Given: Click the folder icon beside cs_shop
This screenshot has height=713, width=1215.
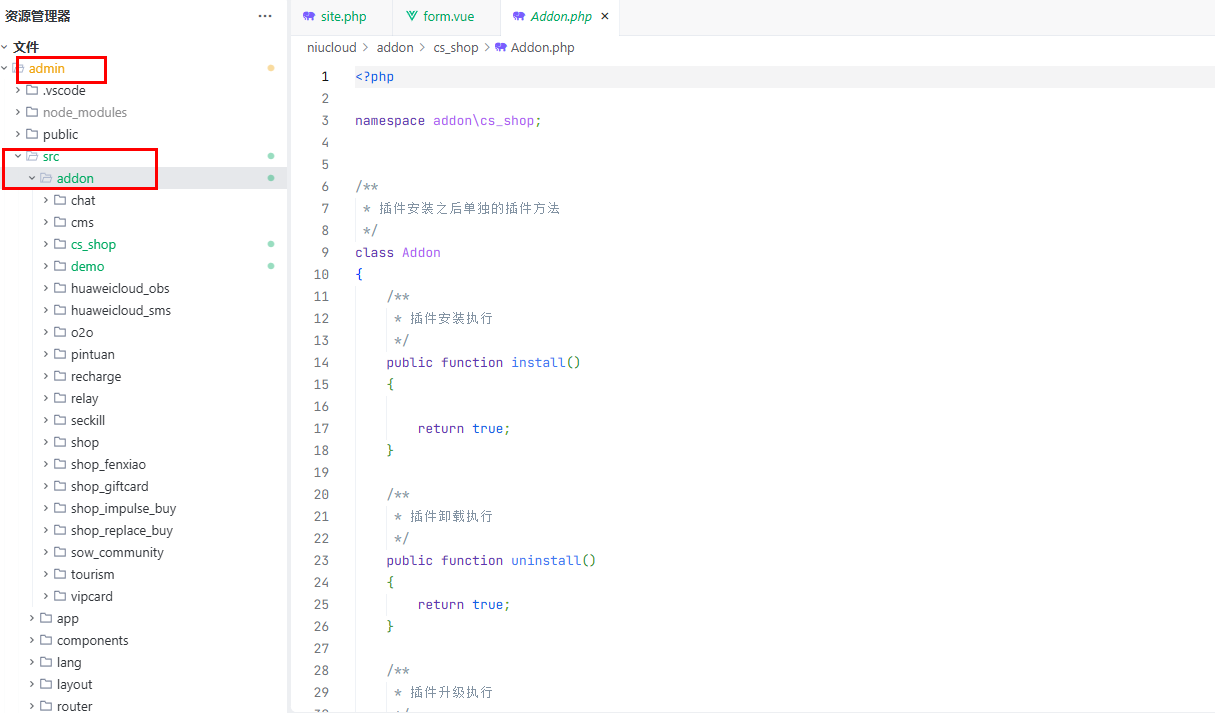Looking at the screenshot, I should (60, 244).
